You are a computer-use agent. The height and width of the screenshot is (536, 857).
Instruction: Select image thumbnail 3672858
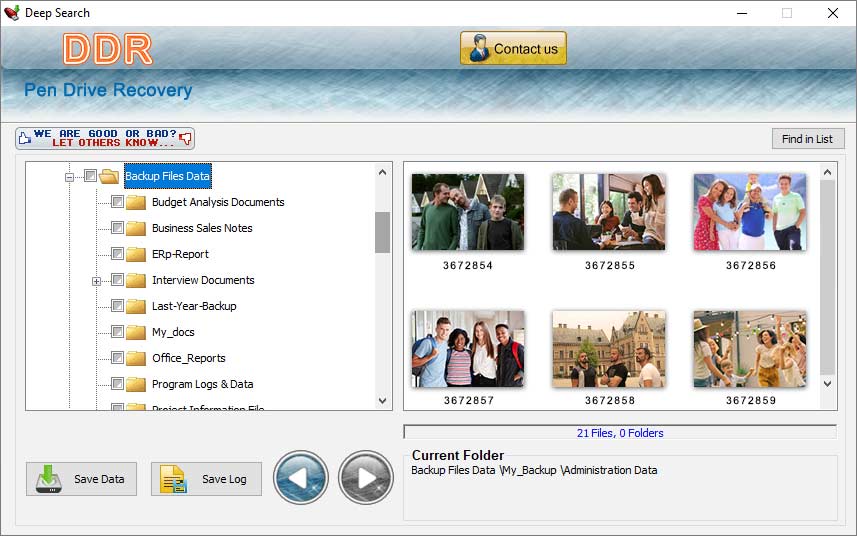(609, 349)
